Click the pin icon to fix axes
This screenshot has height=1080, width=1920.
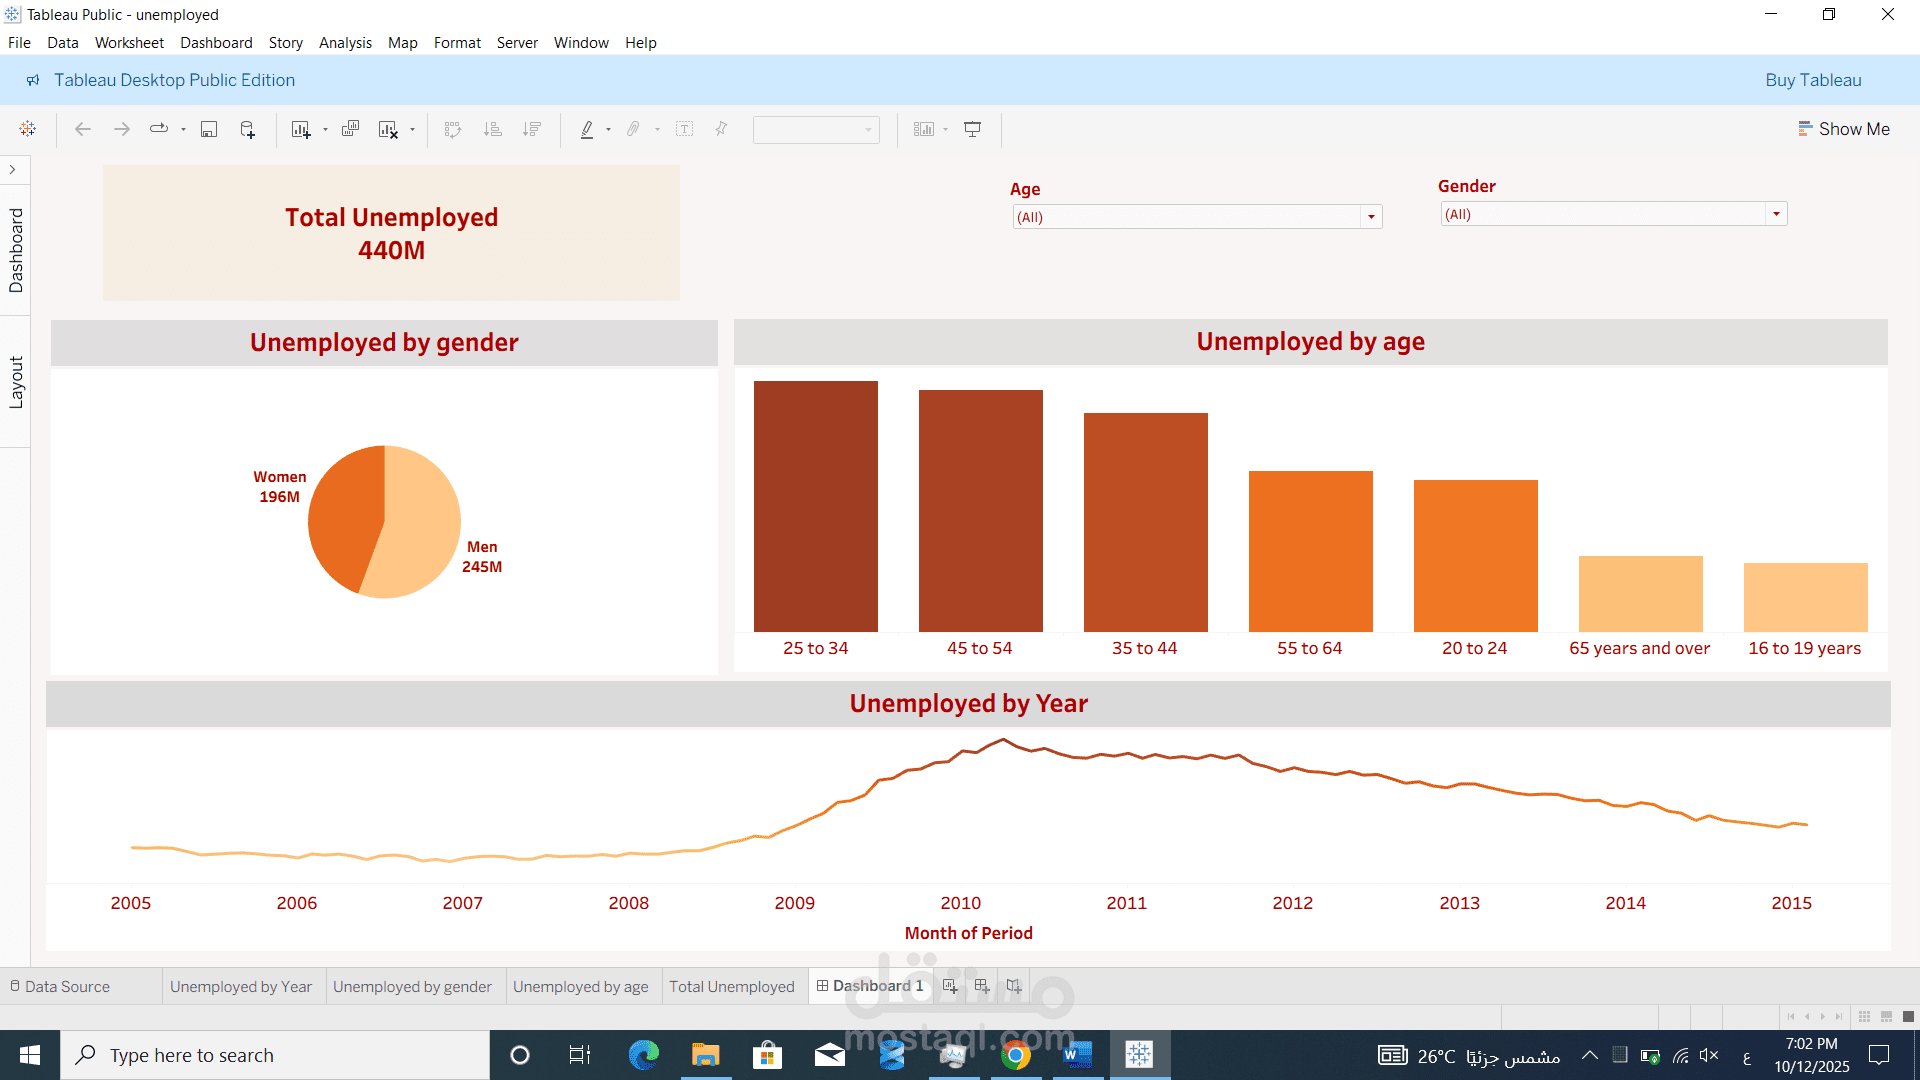tap(720, 129)
